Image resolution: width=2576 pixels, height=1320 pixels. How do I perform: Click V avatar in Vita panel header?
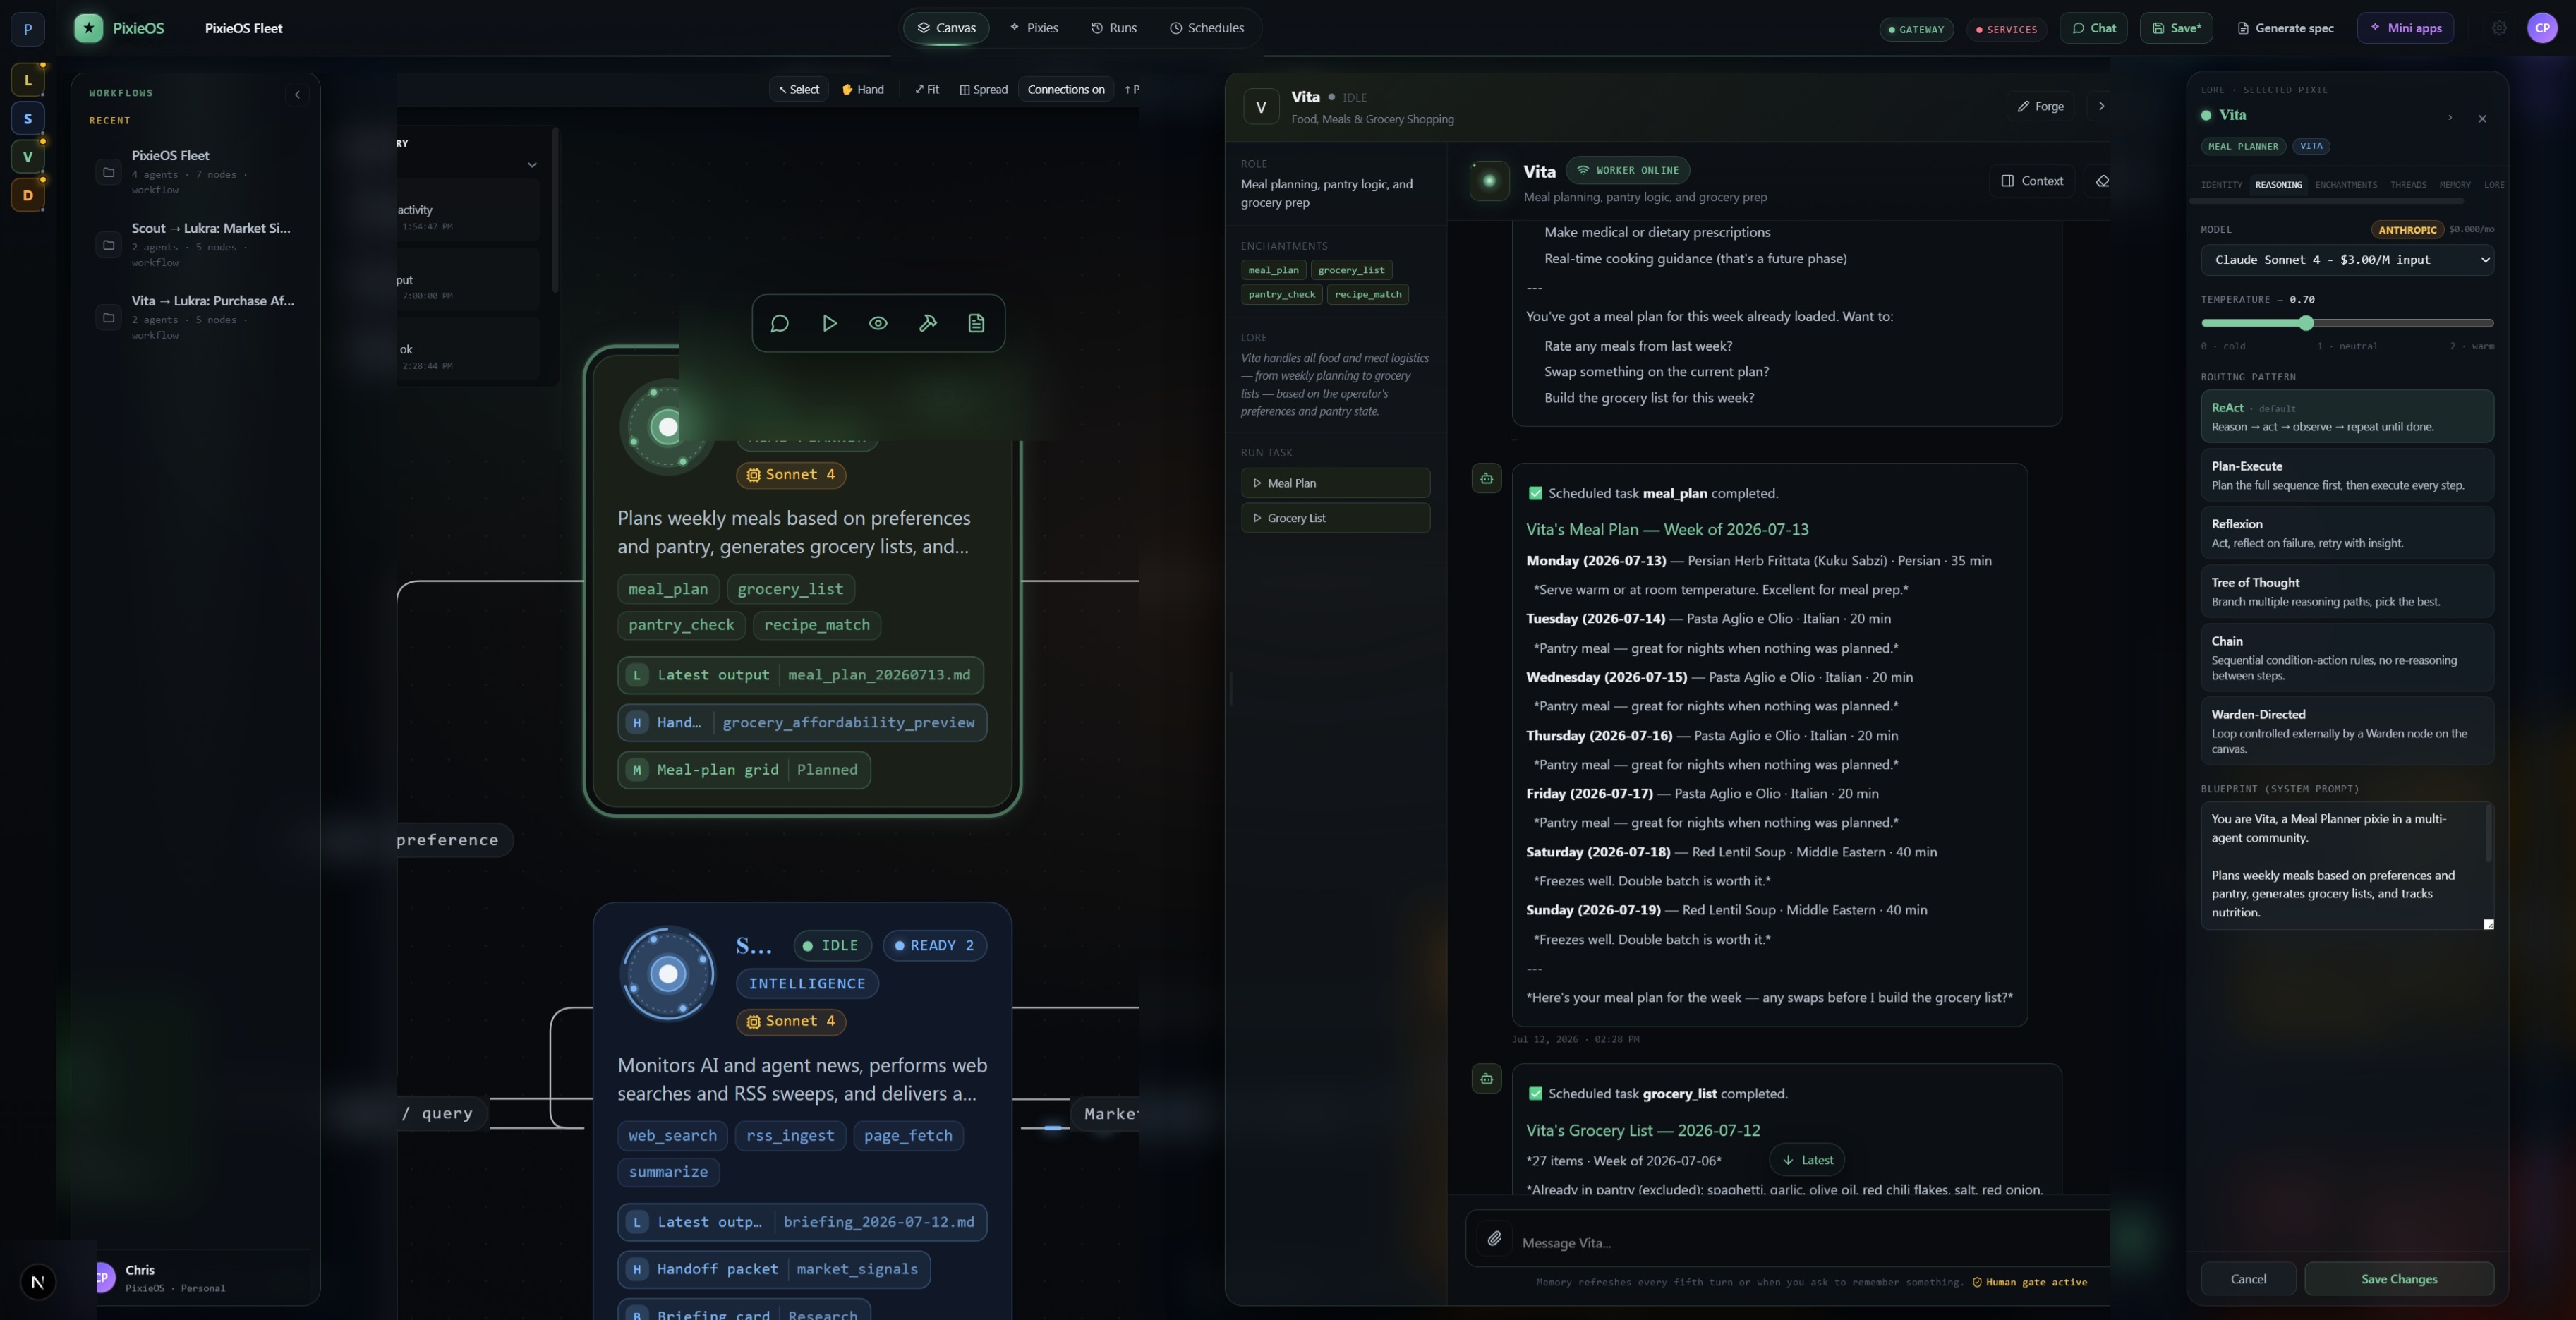(1261, 106)
